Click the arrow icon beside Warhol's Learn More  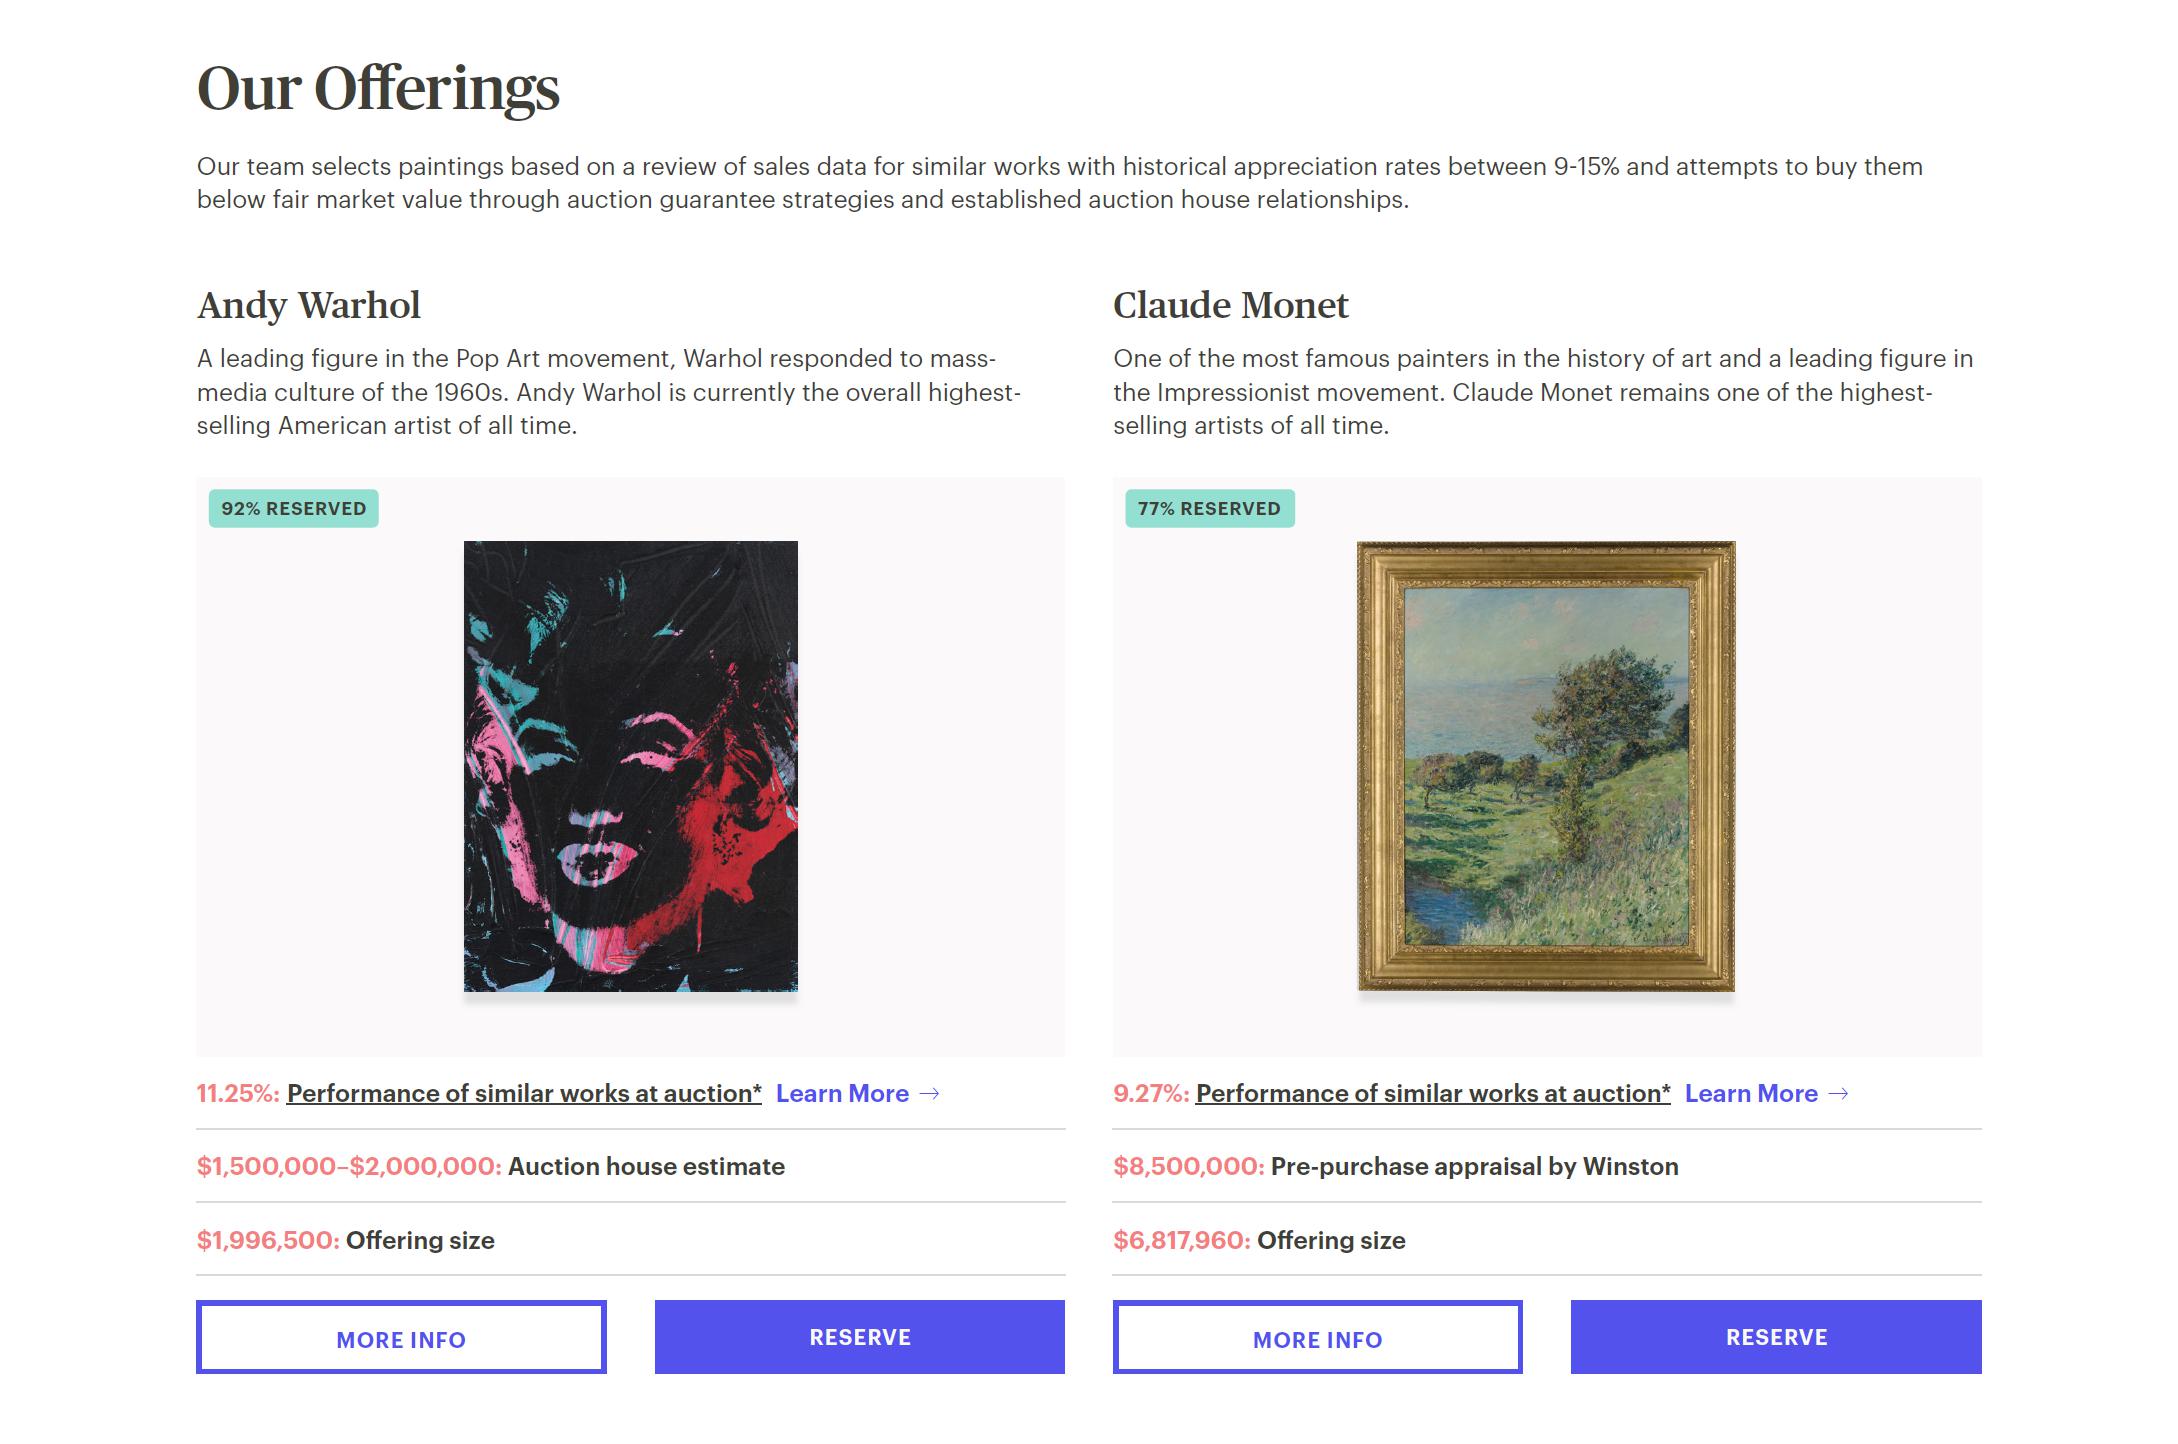point(929,1094)
